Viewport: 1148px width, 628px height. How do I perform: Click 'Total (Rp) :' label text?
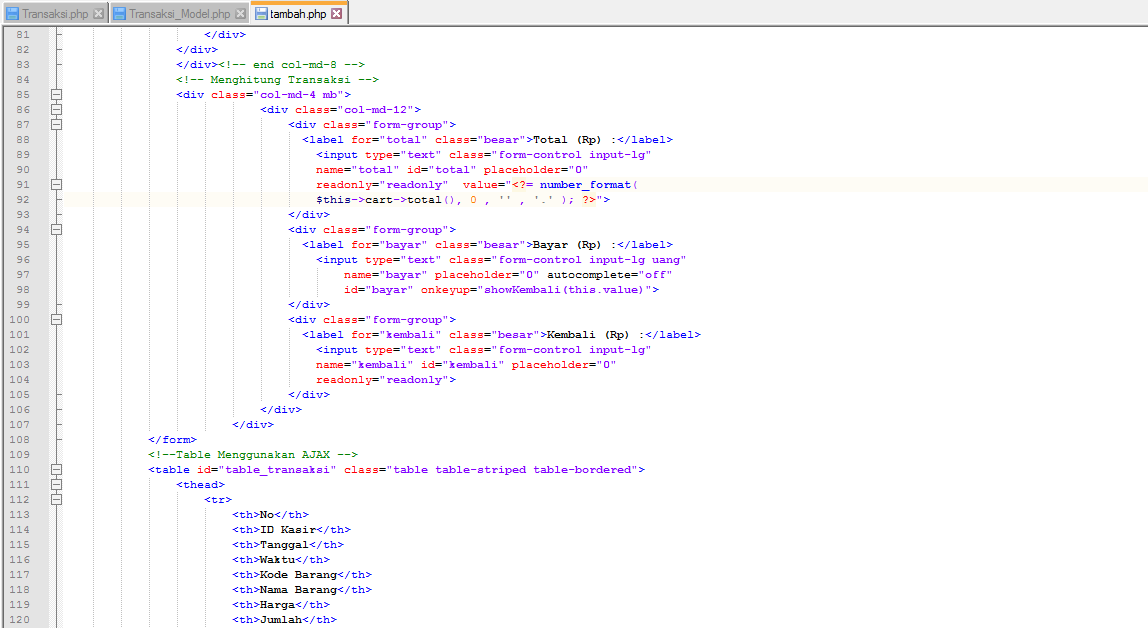[575, 140]
